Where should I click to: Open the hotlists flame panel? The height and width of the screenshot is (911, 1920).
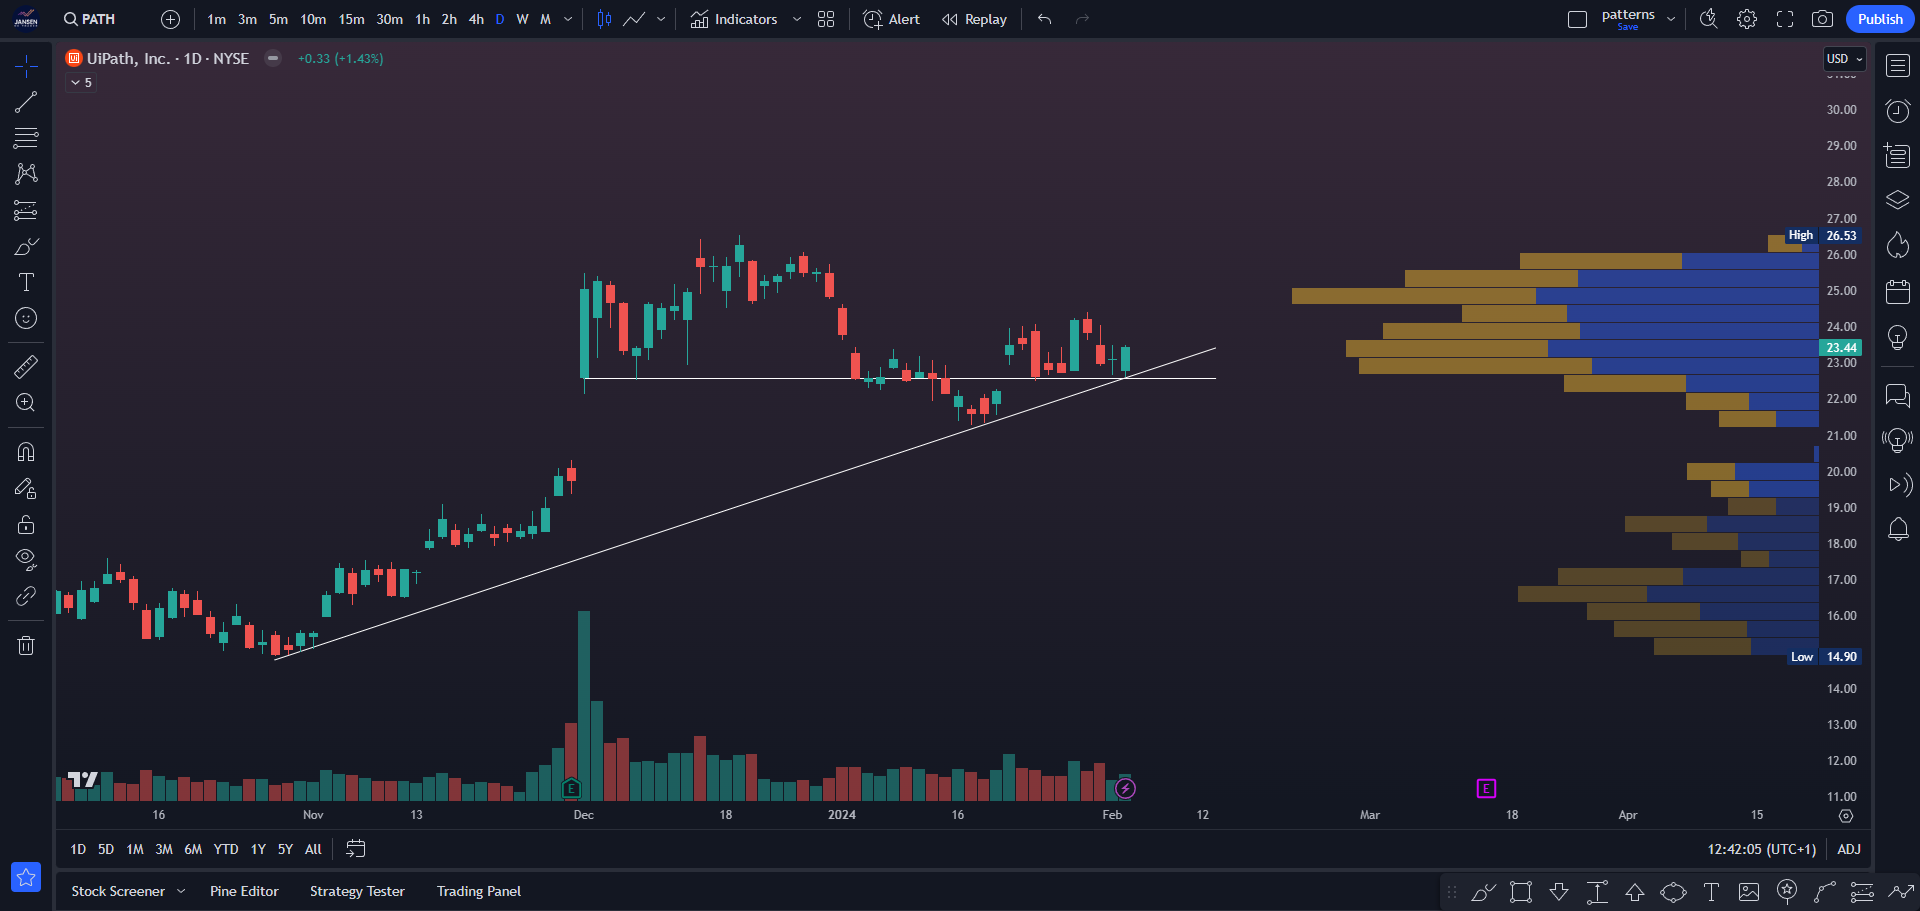click(1898, 245)
